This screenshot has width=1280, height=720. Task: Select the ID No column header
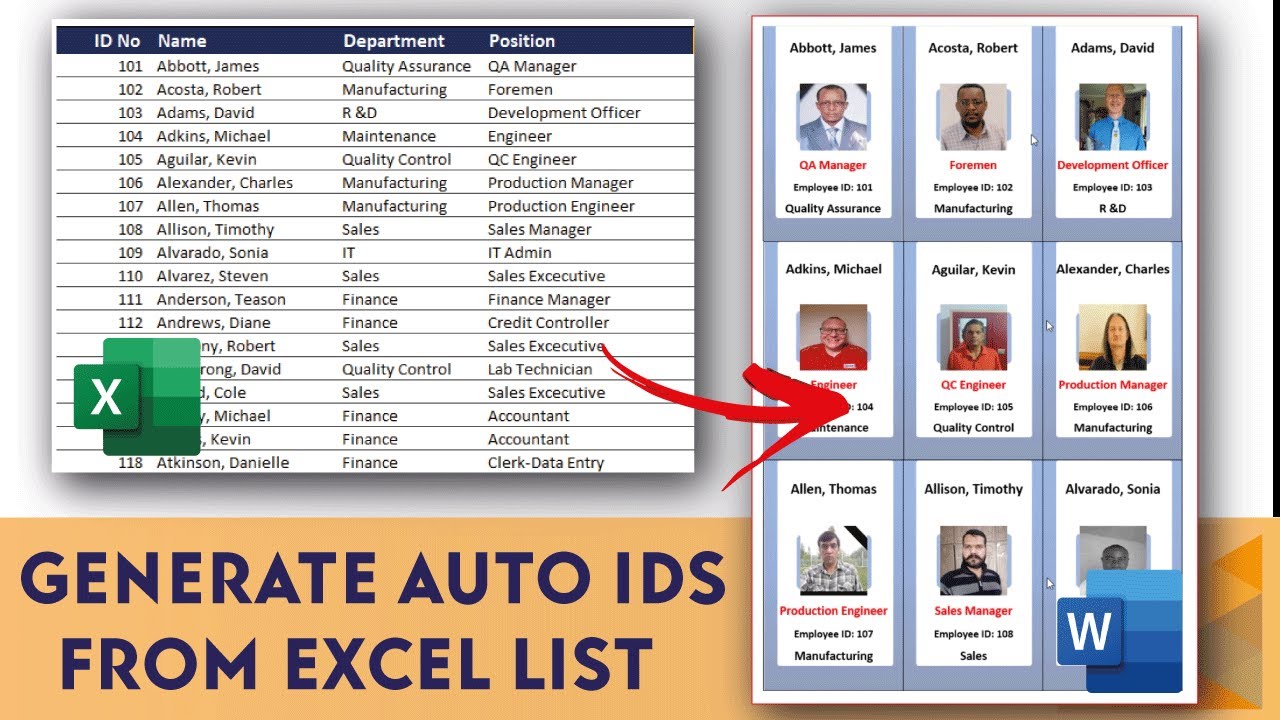click(x=117, y=41)
